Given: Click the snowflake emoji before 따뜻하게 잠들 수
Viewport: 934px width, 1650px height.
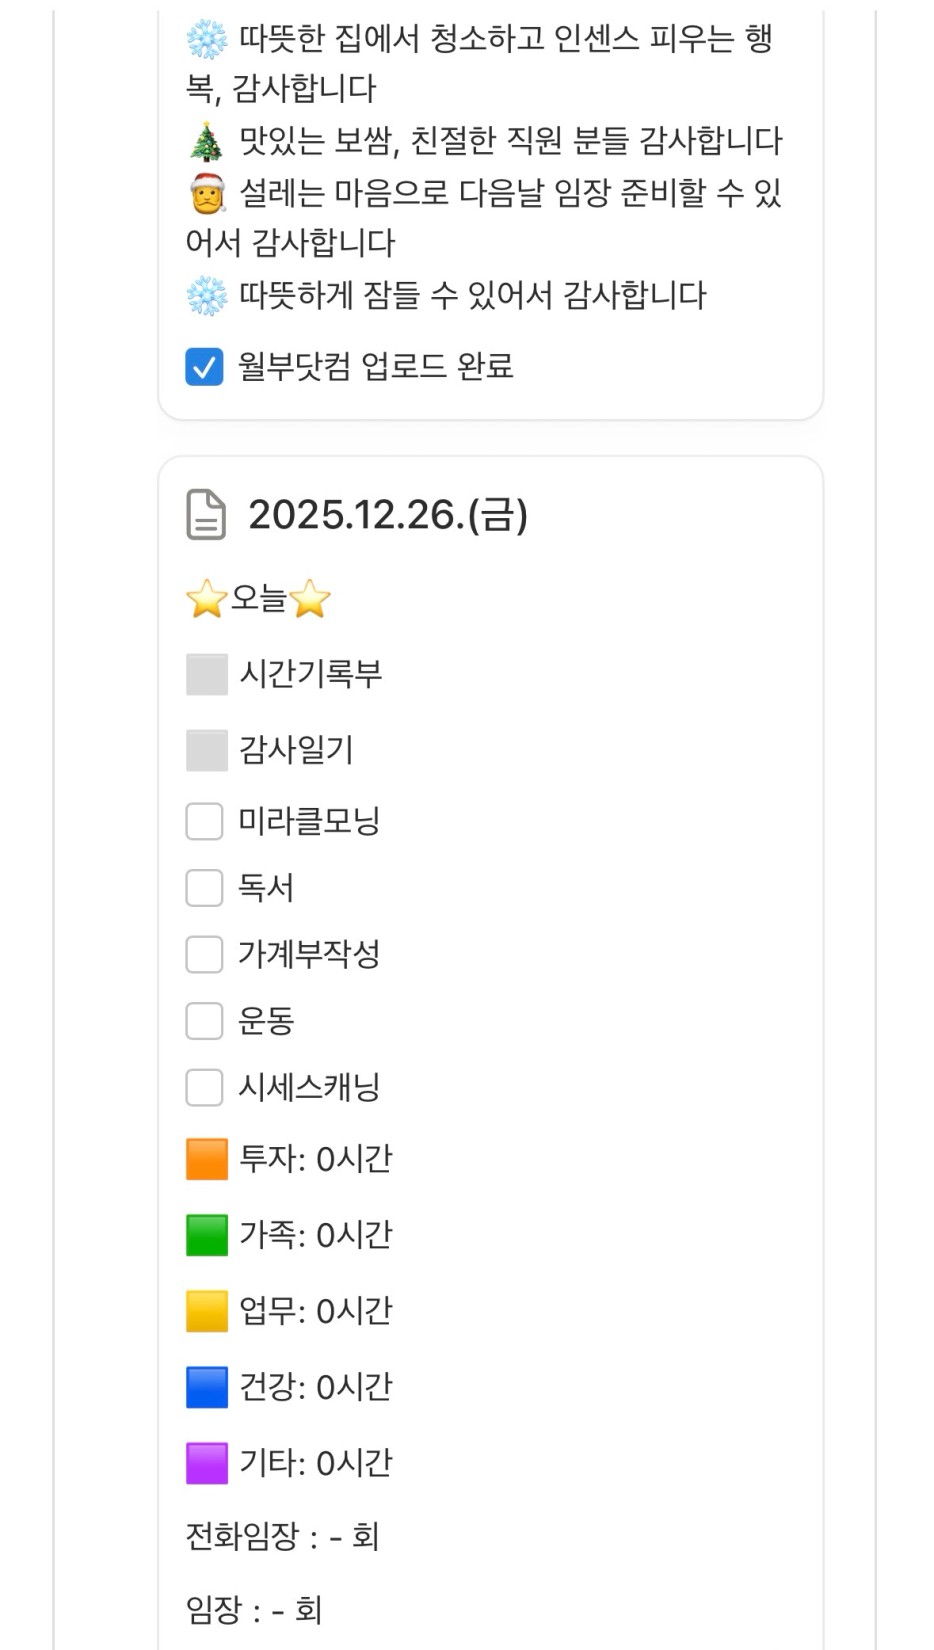Looking at the screenshot, I should point(207,297).
